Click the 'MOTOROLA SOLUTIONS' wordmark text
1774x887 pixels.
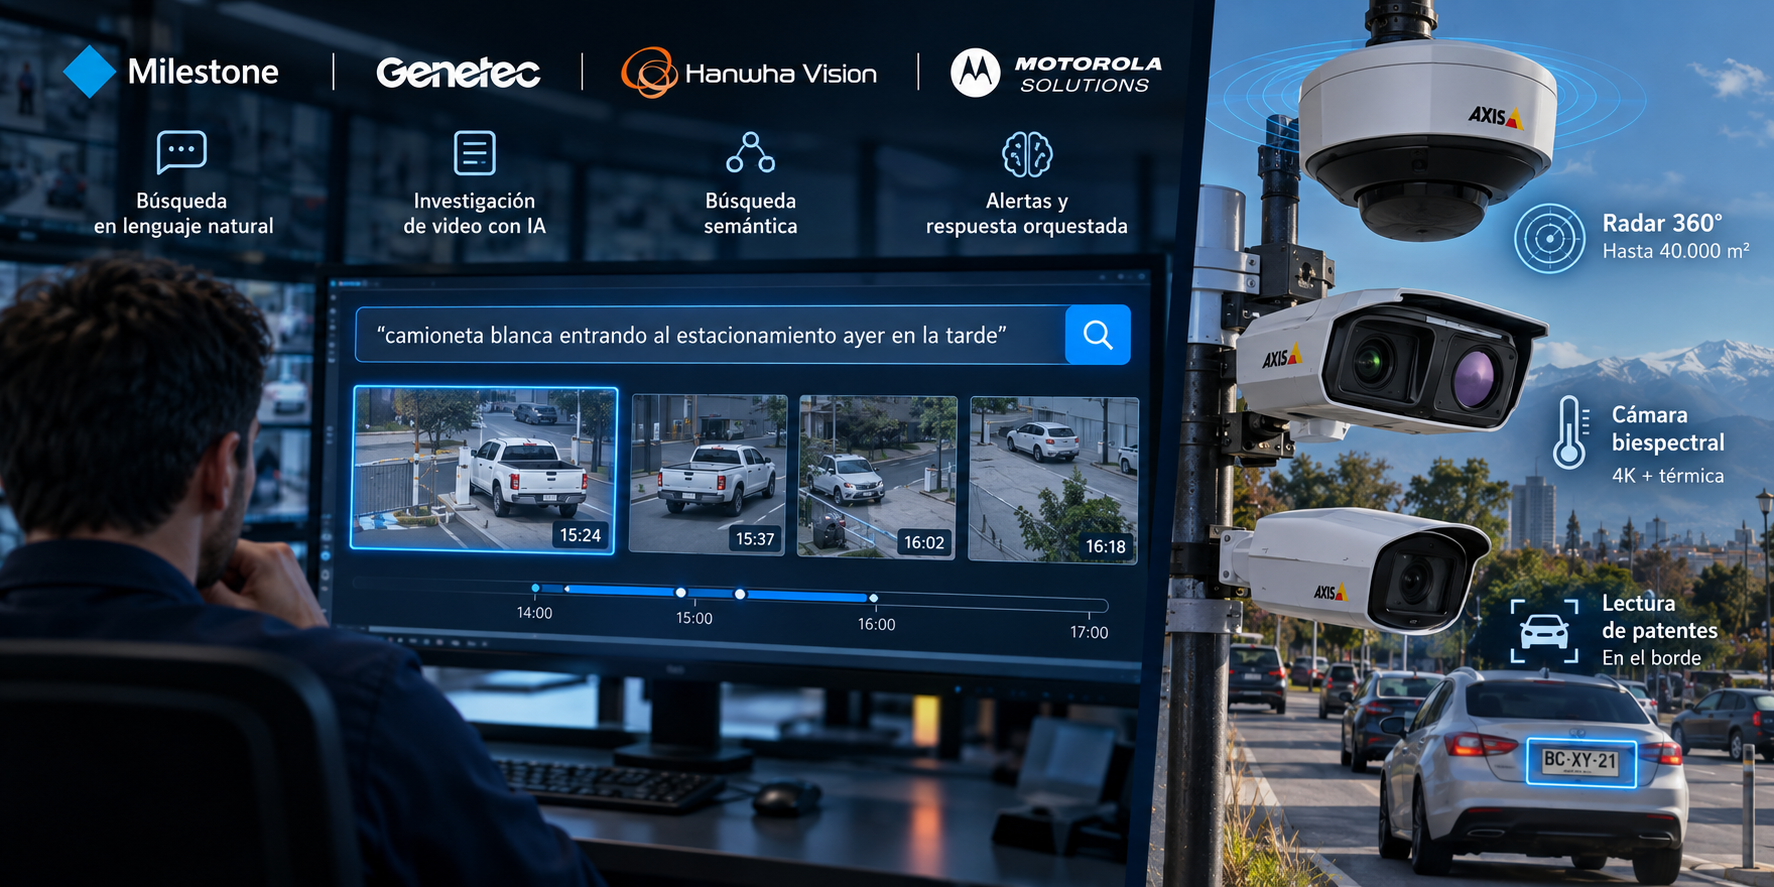coord(1088,74)
